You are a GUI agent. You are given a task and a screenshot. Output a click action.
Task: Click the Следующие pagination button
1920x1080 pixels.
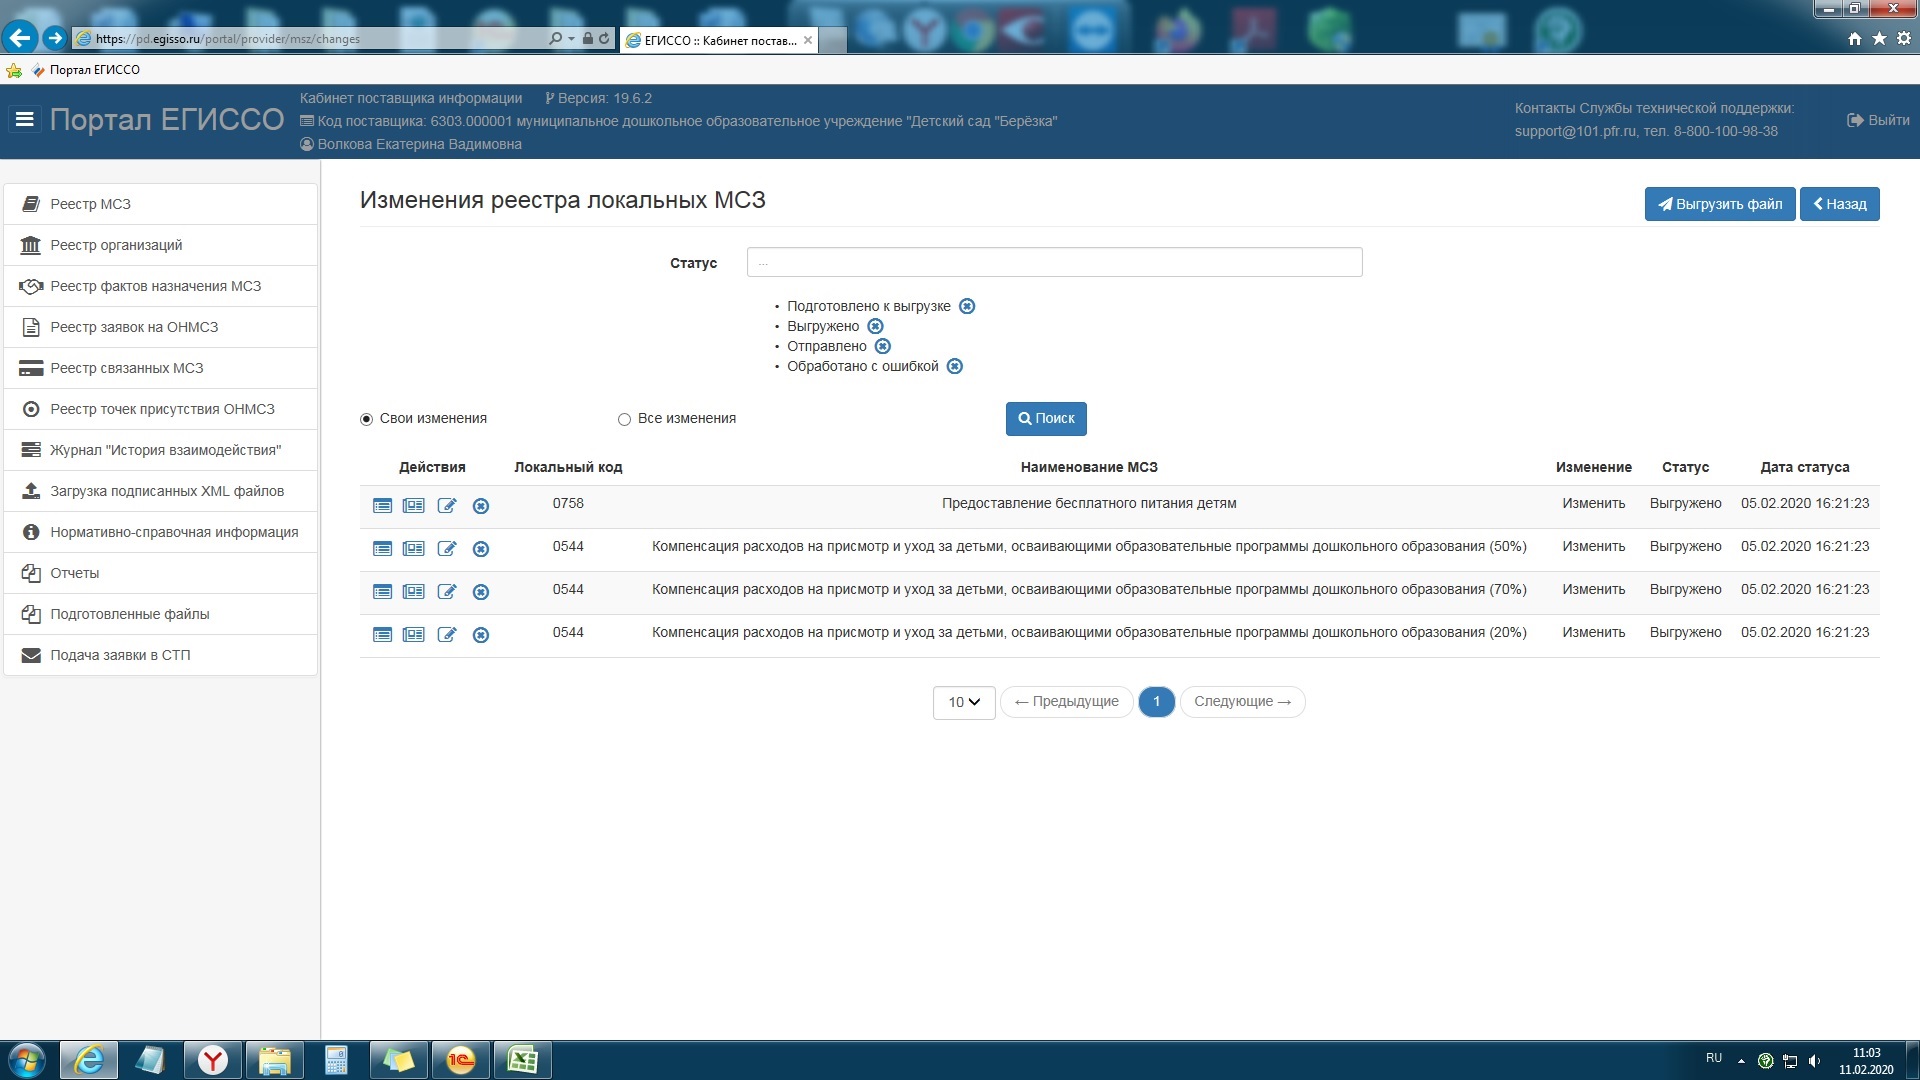1242,702
